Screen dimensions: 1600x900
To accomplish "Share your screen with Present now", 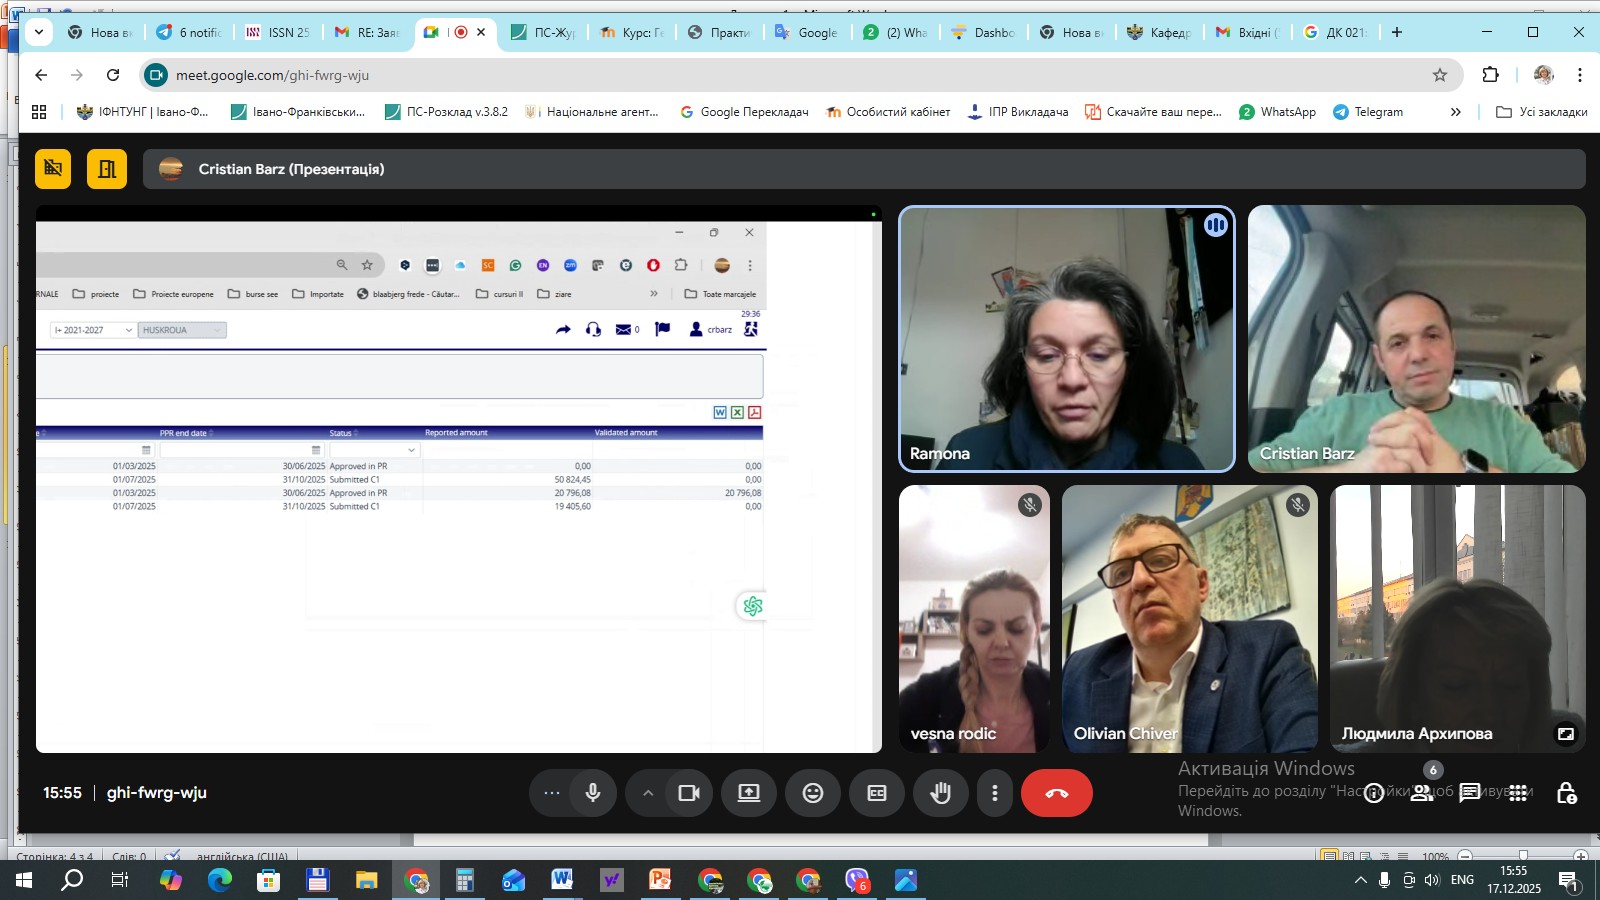I will coord(749,793).
